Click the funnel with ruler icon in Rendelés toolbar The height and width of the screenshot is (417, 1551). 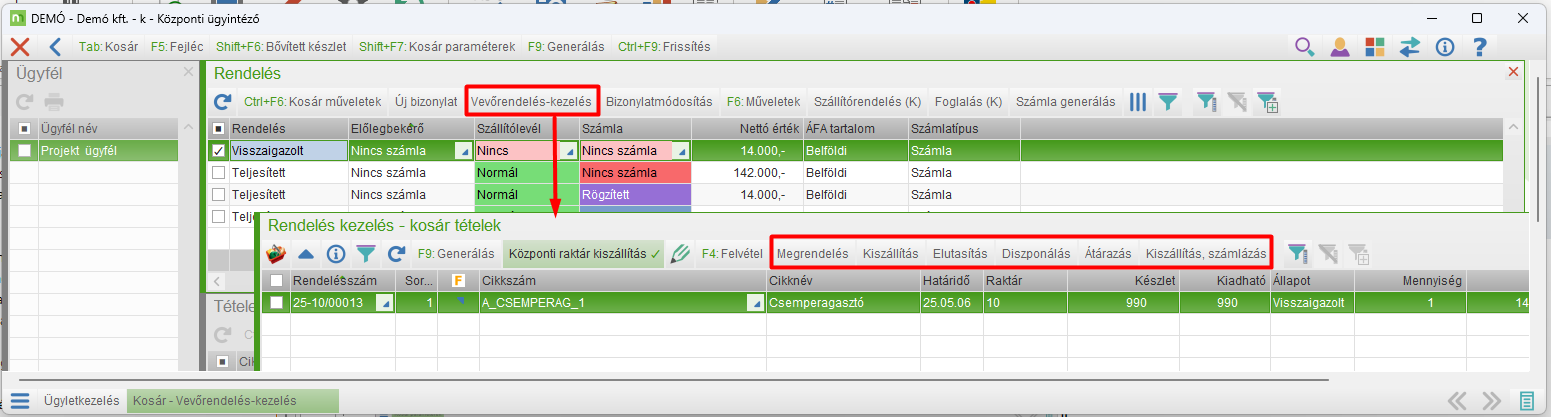(x=1208, y=101)
